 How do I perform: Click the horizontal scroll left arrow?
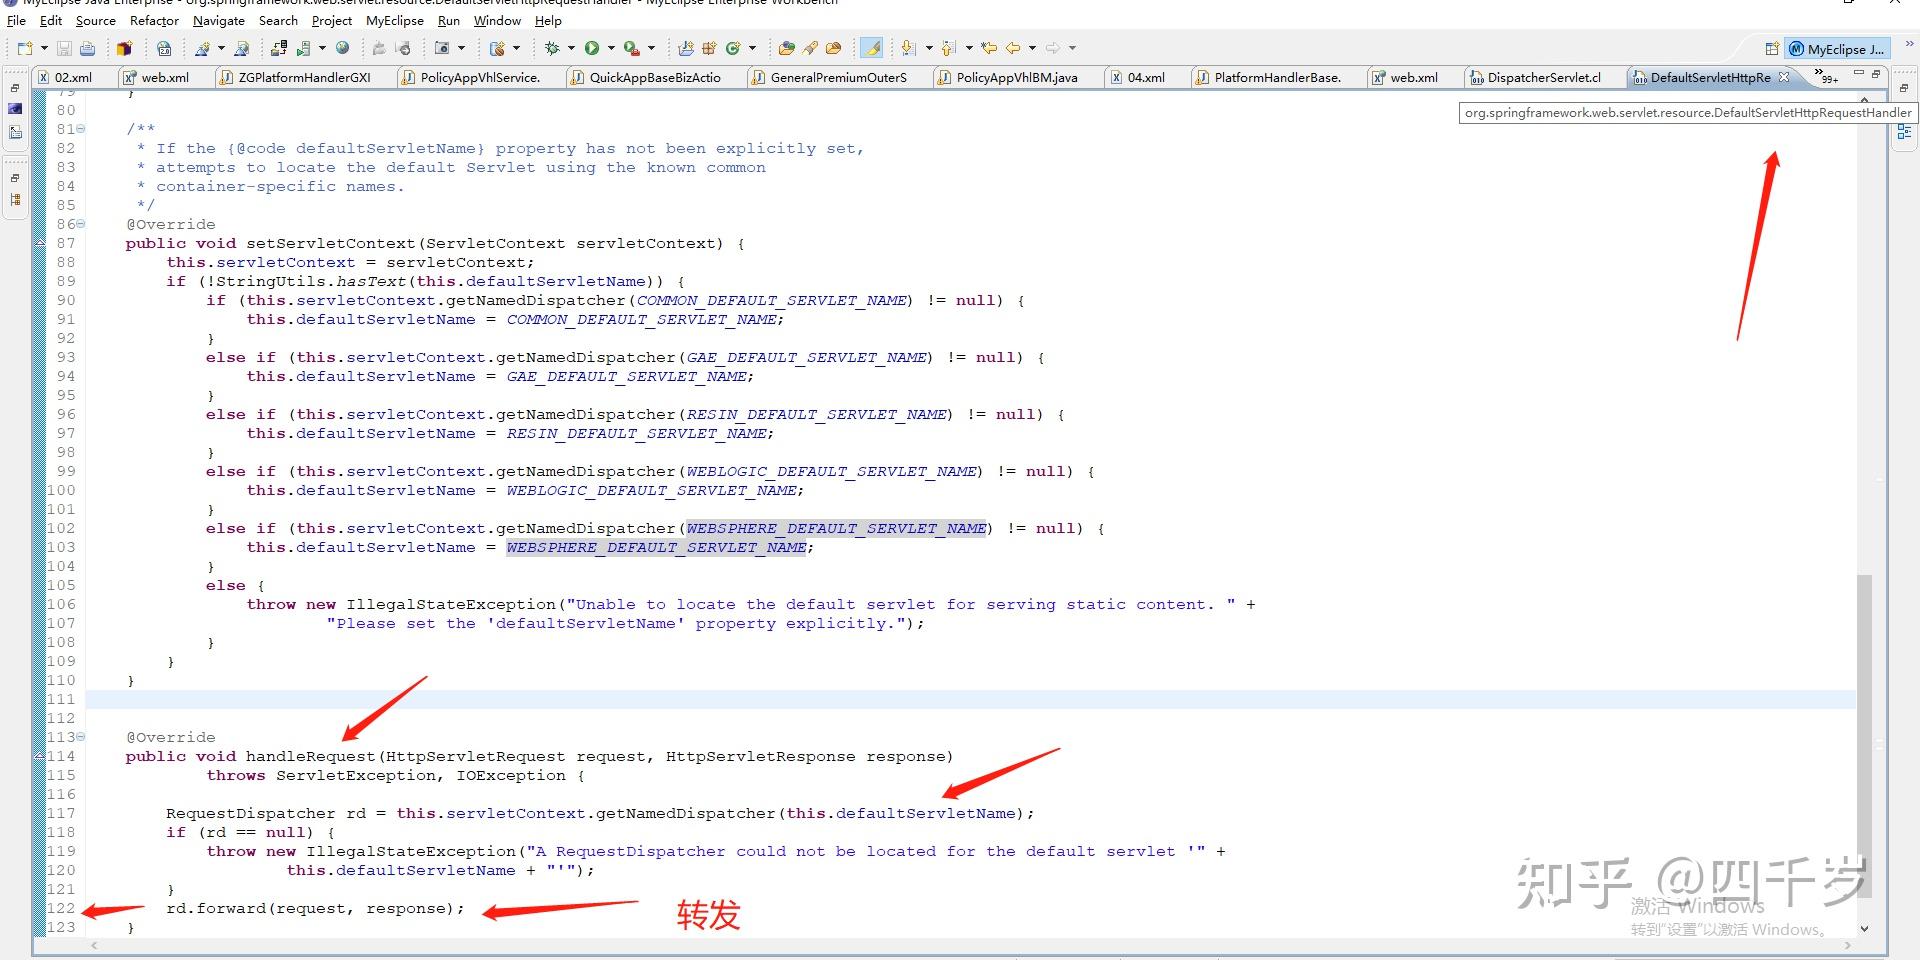tap(94, 945)
